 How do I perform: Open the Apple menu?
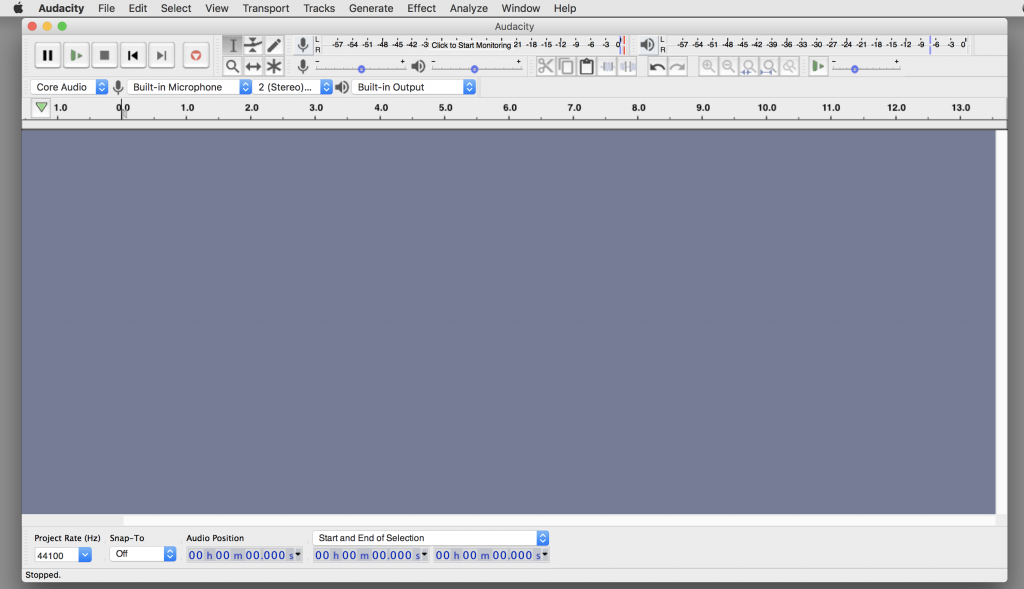(x=18, y=8)
